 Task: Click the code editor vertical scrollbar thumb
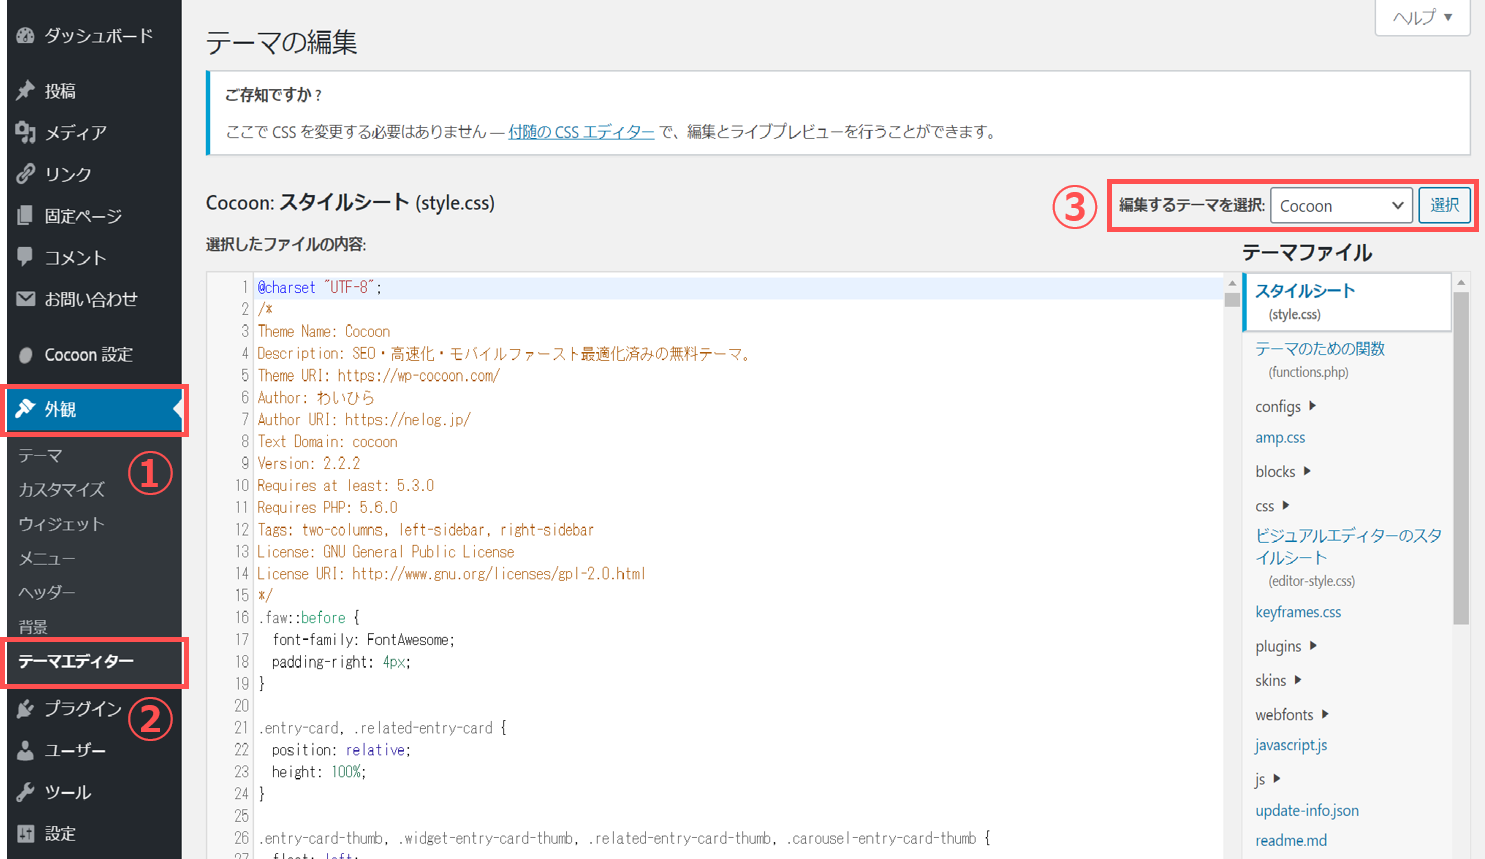pyautogui.click(x=1232, y=299)
